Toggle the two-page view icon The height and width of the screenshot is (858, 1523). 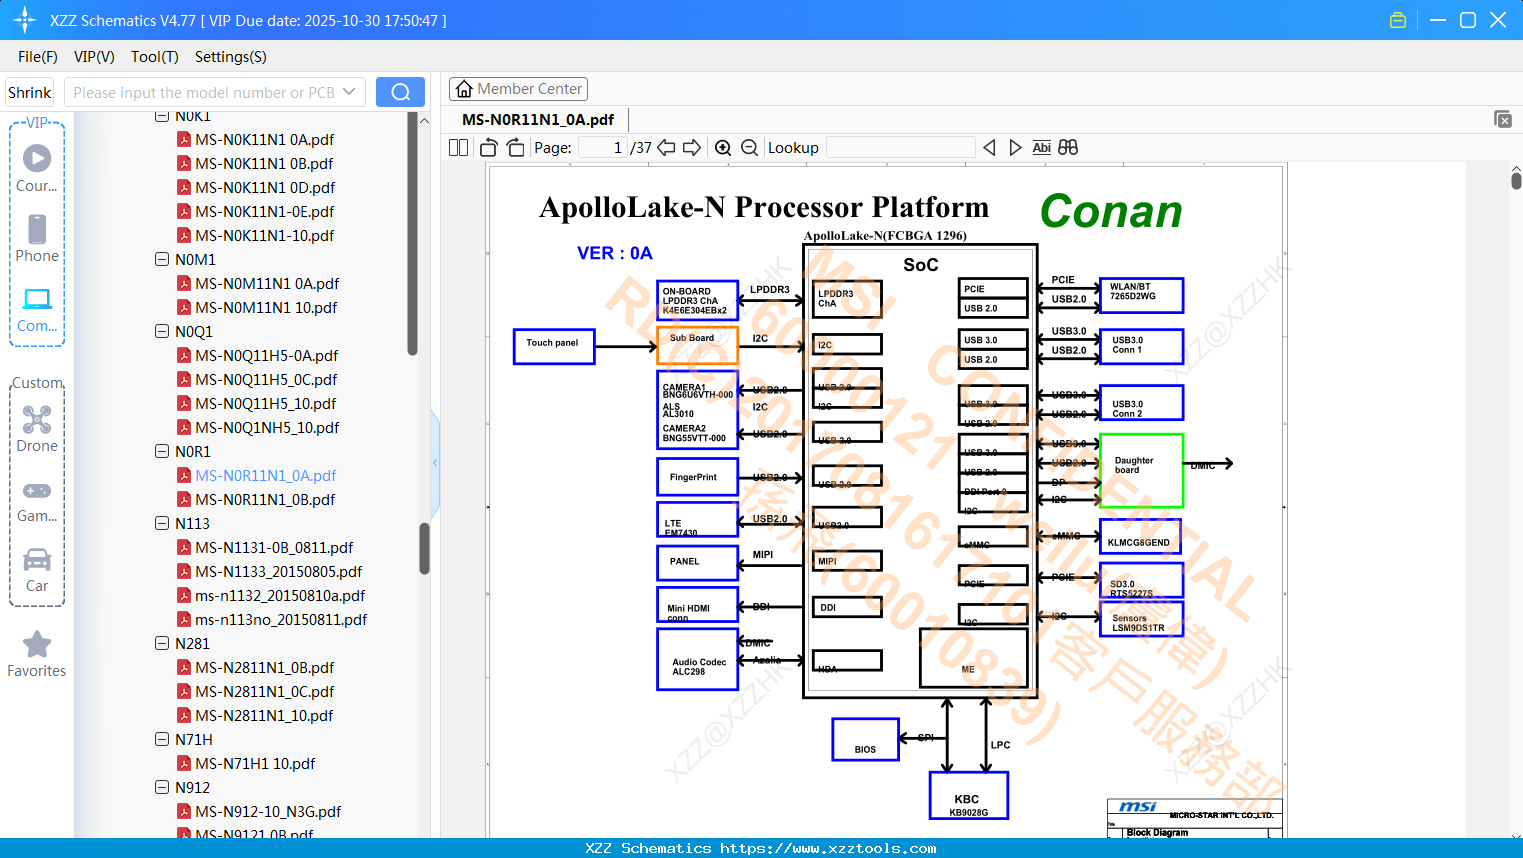click(x=458, y=148)
